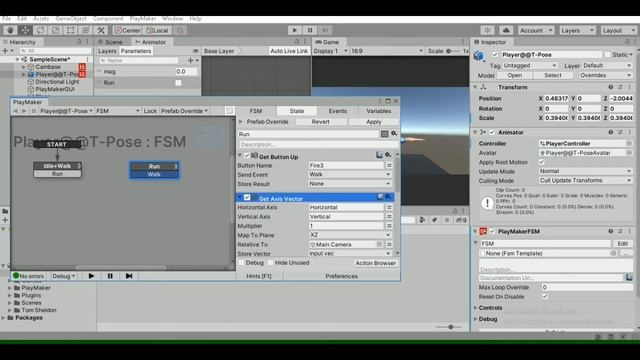Select the Hand tool in Unity toolbar
This screenshot has width=640, height=360.
(10, 30)
